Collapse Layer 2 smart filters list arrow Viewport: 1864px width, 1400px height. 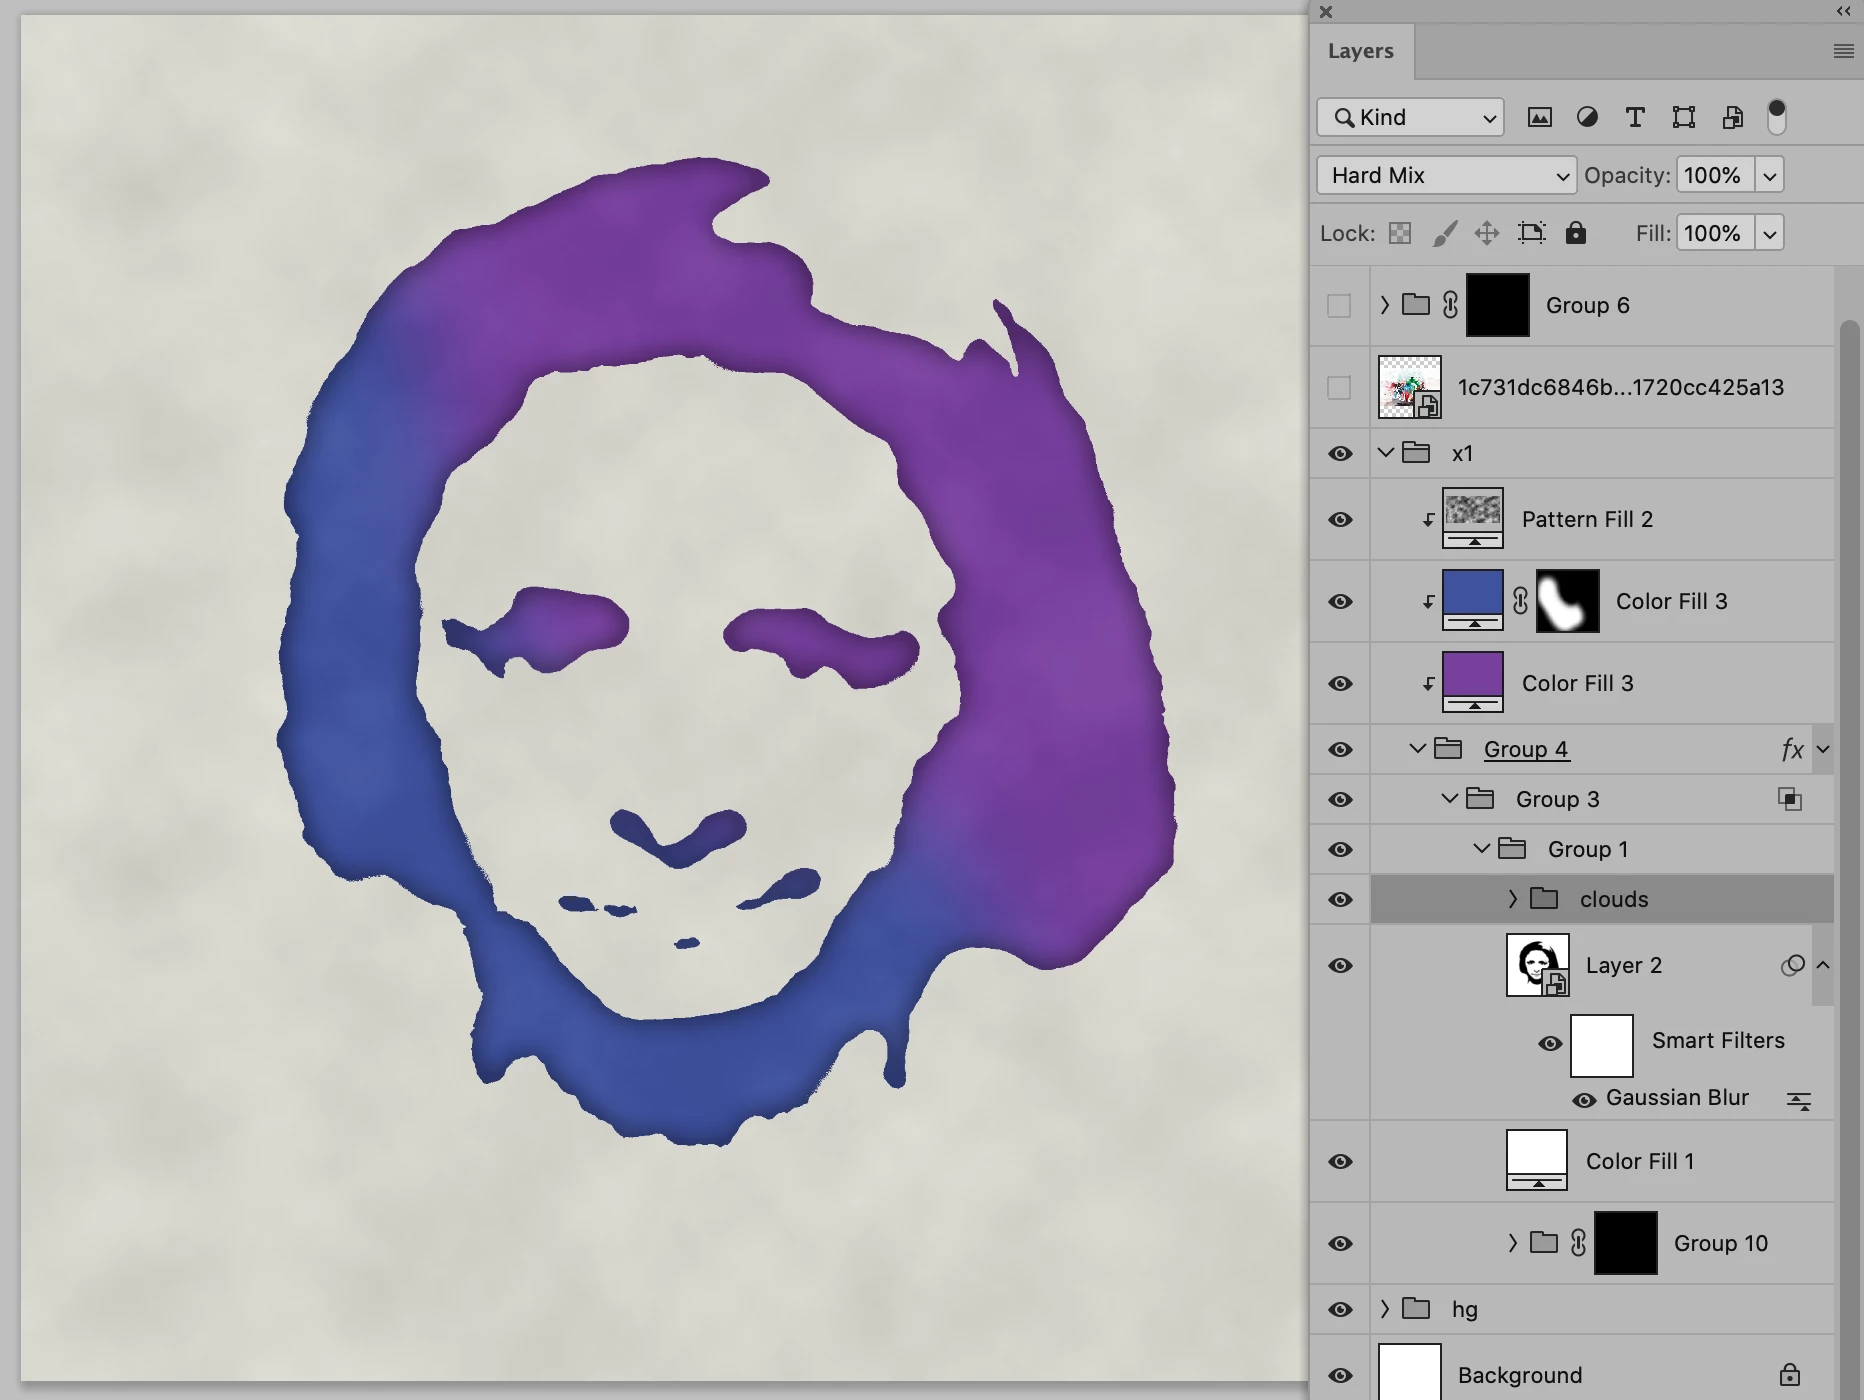click(x=1823, y=965)
